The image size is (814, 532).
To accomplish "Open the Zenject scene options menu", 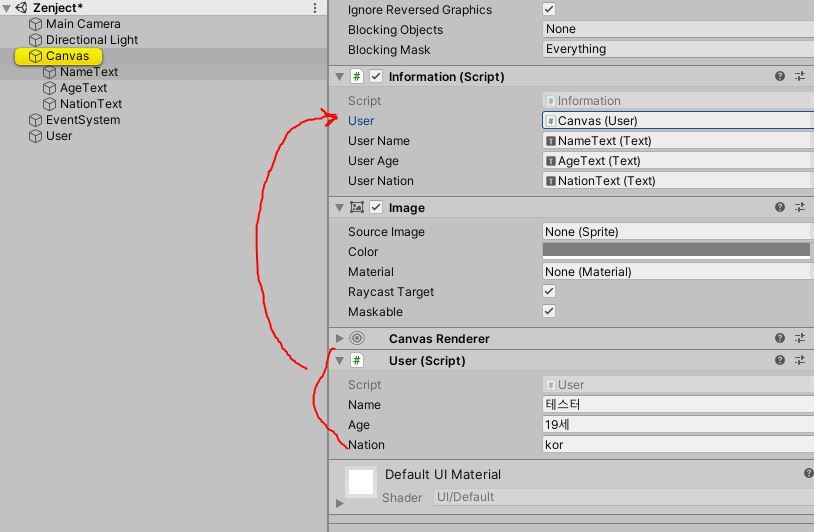I will 315,8.
